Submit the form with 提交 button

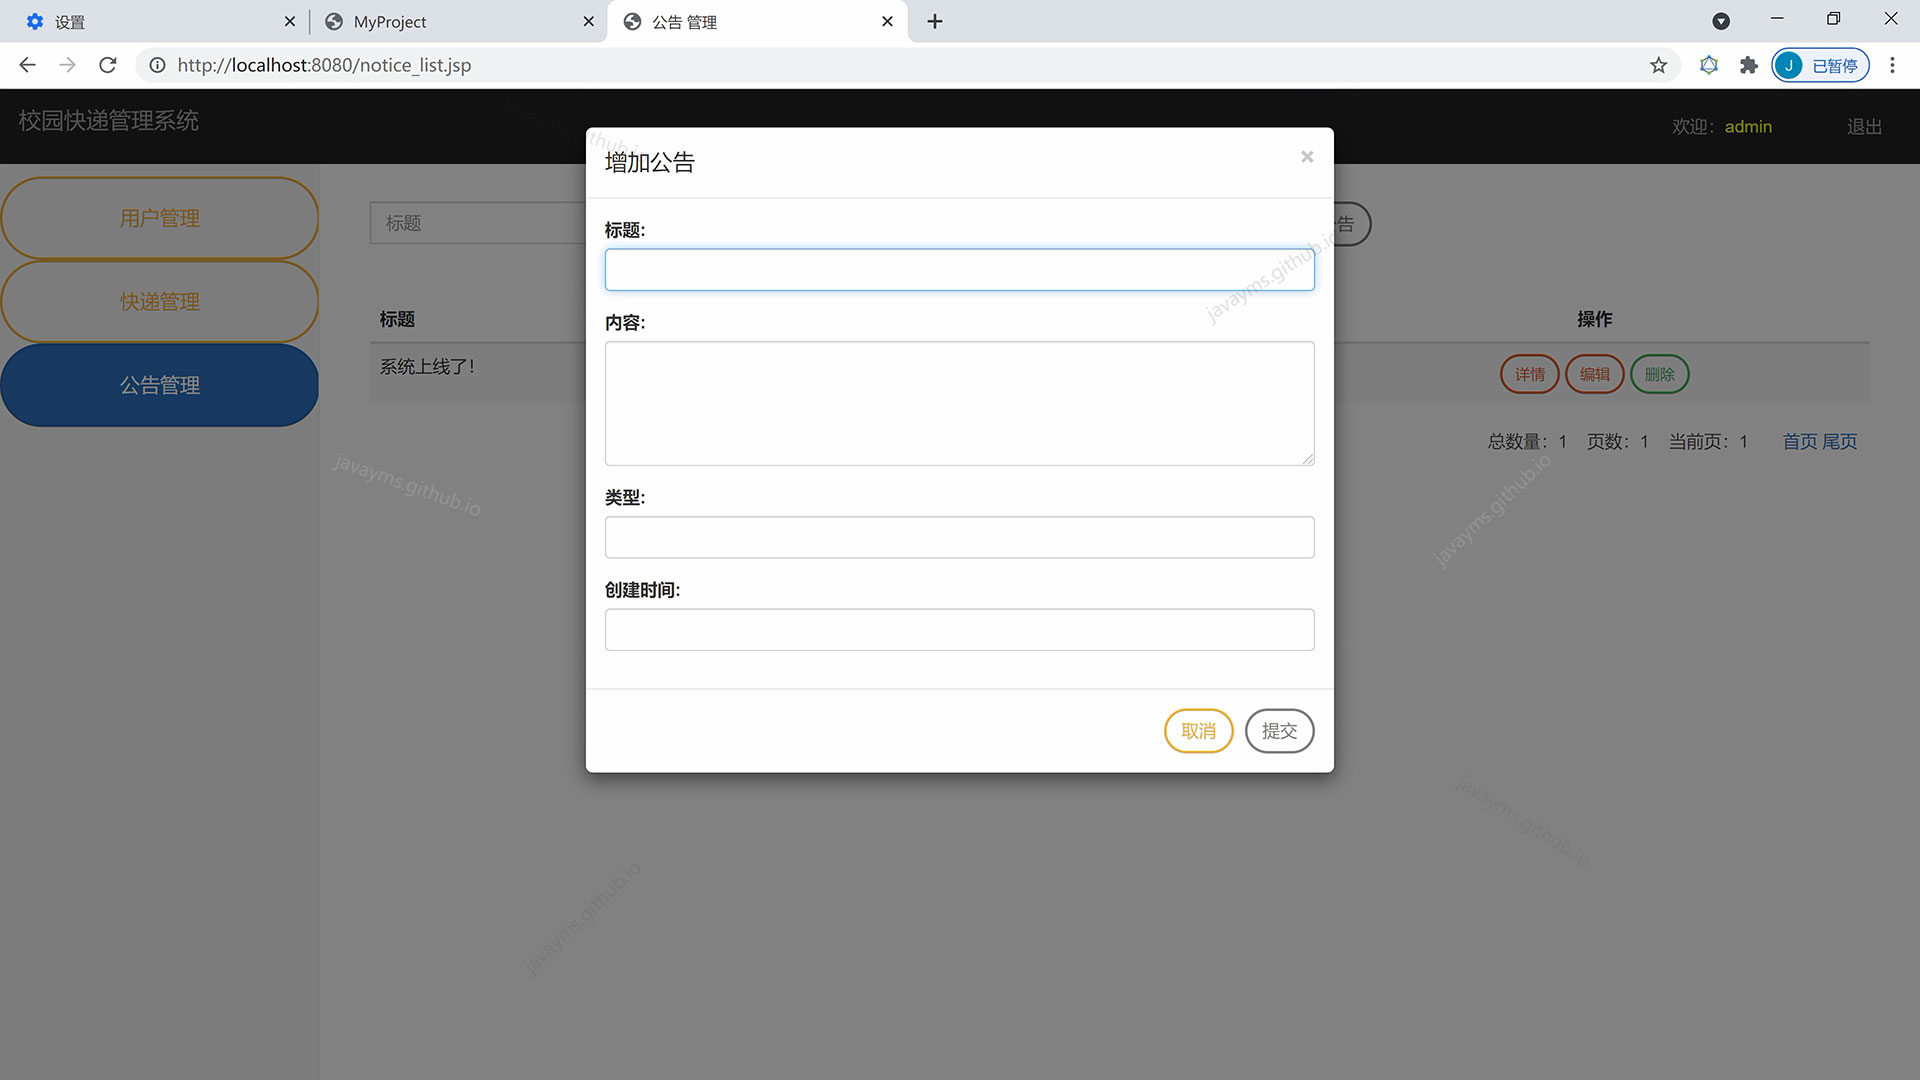click(1279, 730)
